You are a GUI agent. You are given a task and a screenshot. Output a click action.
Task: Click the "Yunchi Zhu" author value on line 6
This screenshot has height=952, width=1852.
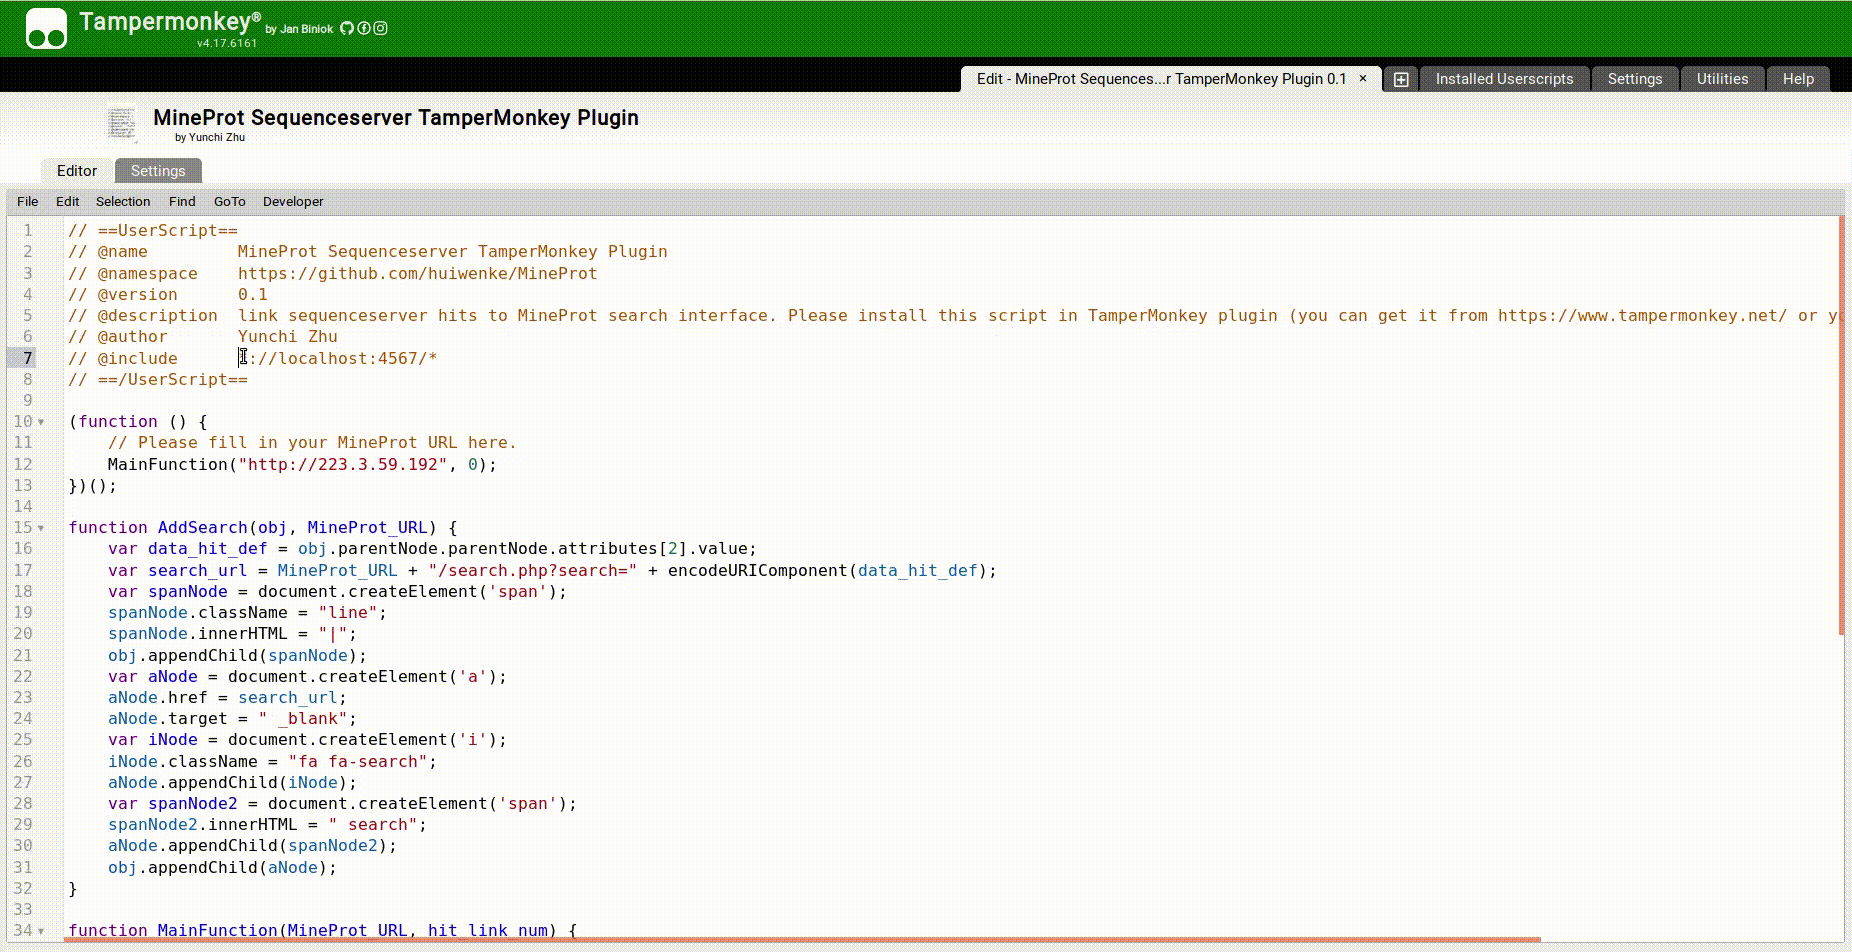pos(288,337)
